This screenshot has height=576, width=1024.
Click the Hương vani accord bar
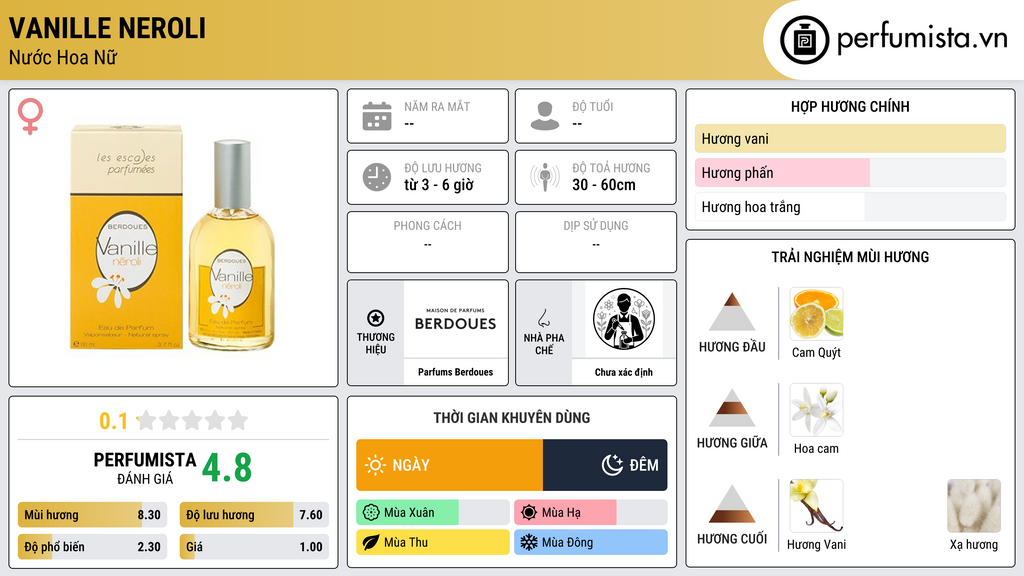click(x=850, y=138)
